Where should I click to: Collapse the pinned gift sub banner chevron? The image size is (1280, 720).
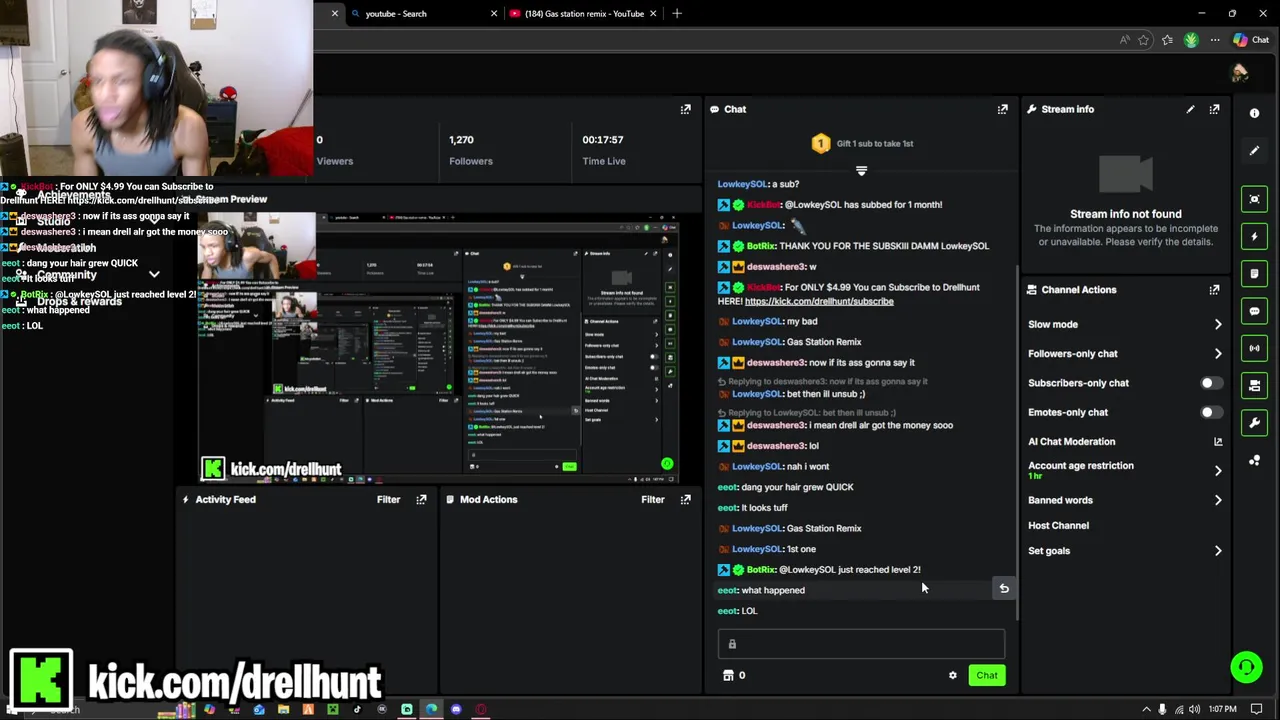click(x=861, y=170)
